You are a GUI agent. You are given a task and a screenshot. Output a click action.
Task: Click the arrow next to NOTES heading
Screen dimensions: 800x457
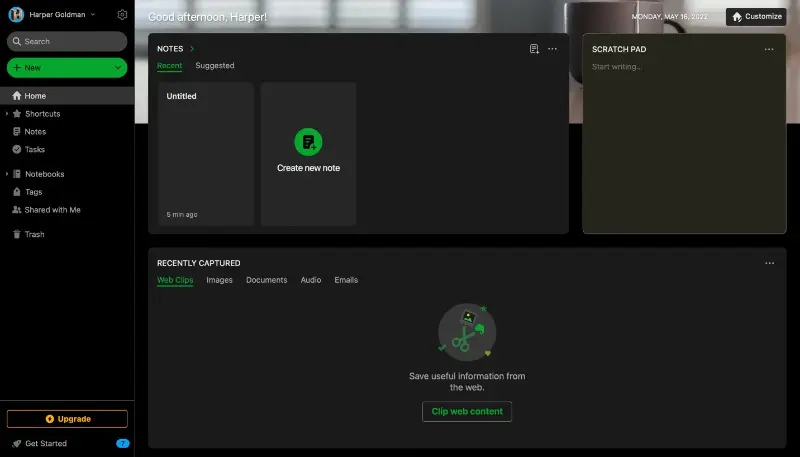pyautogui.click(x=192, y=49)
